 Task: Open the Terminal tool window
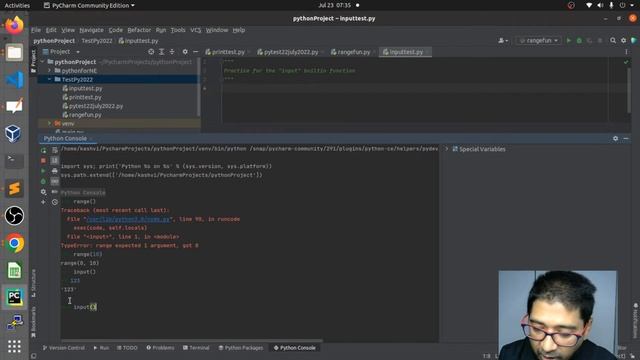click(196, 348)
